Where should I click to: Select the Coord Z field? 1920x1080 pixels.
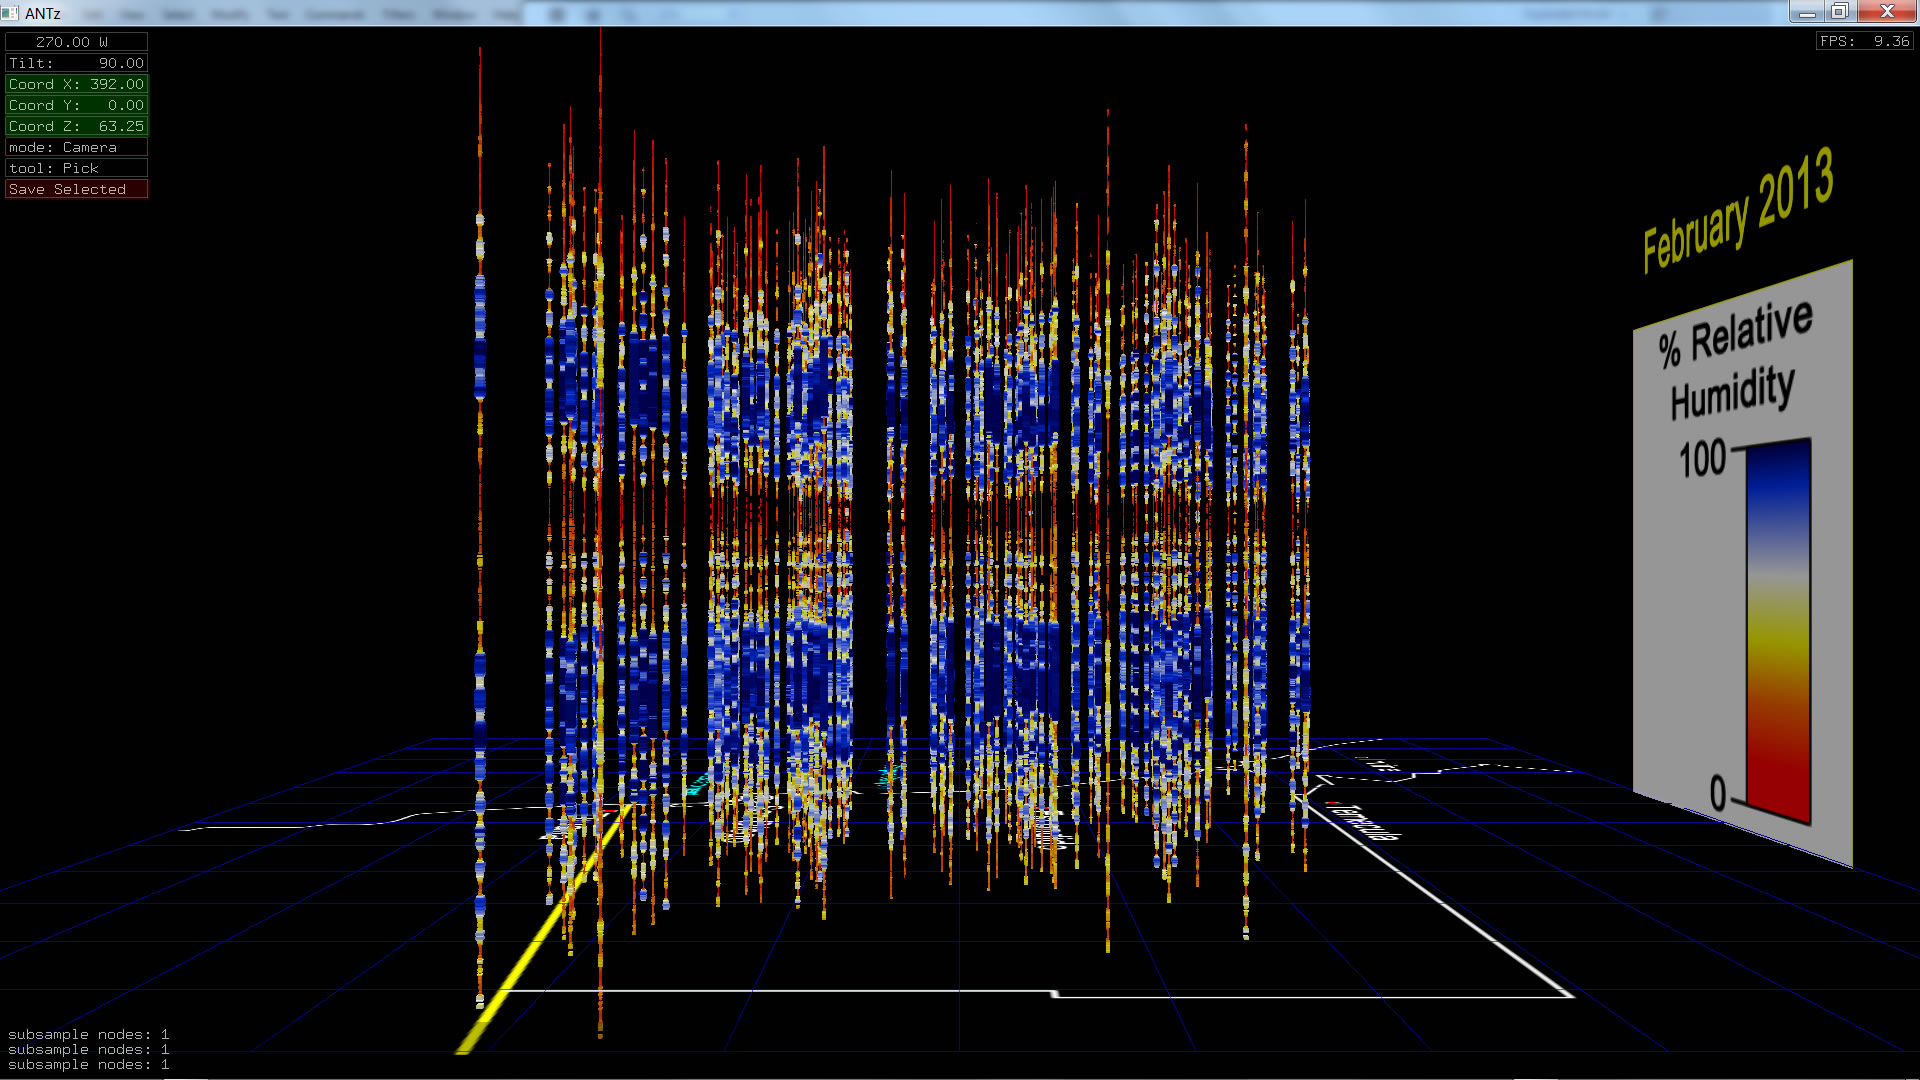pos(76,126)
